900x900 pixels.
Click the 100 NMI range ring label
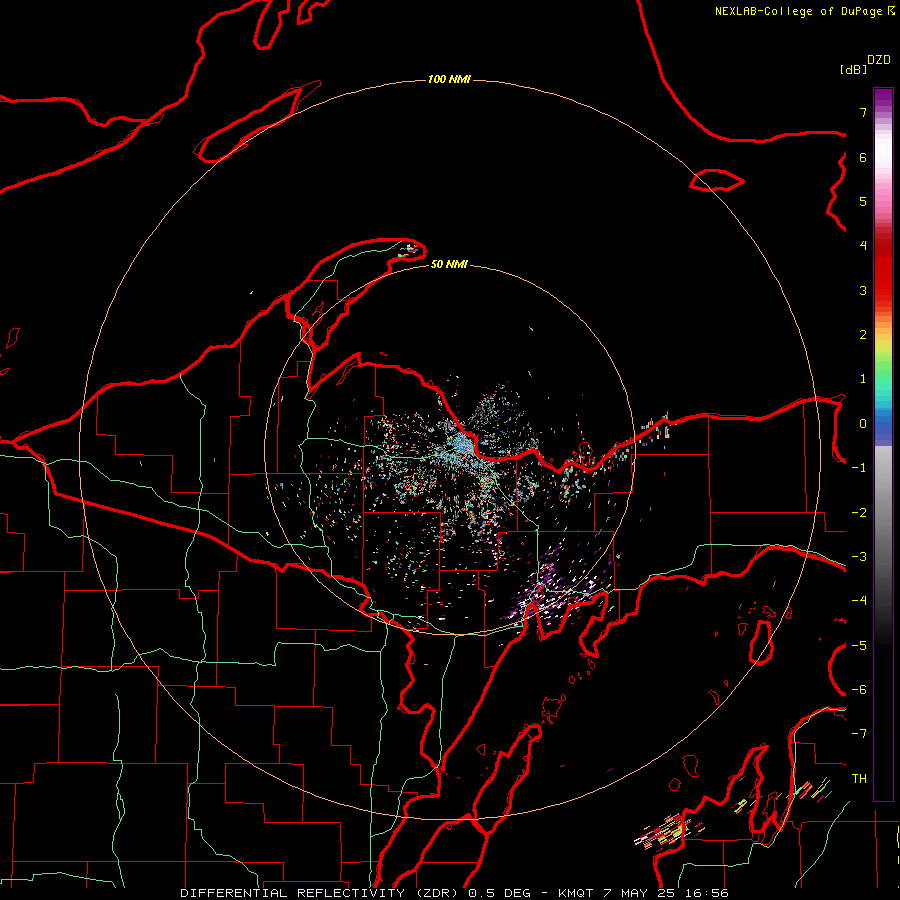pos(449,79)
